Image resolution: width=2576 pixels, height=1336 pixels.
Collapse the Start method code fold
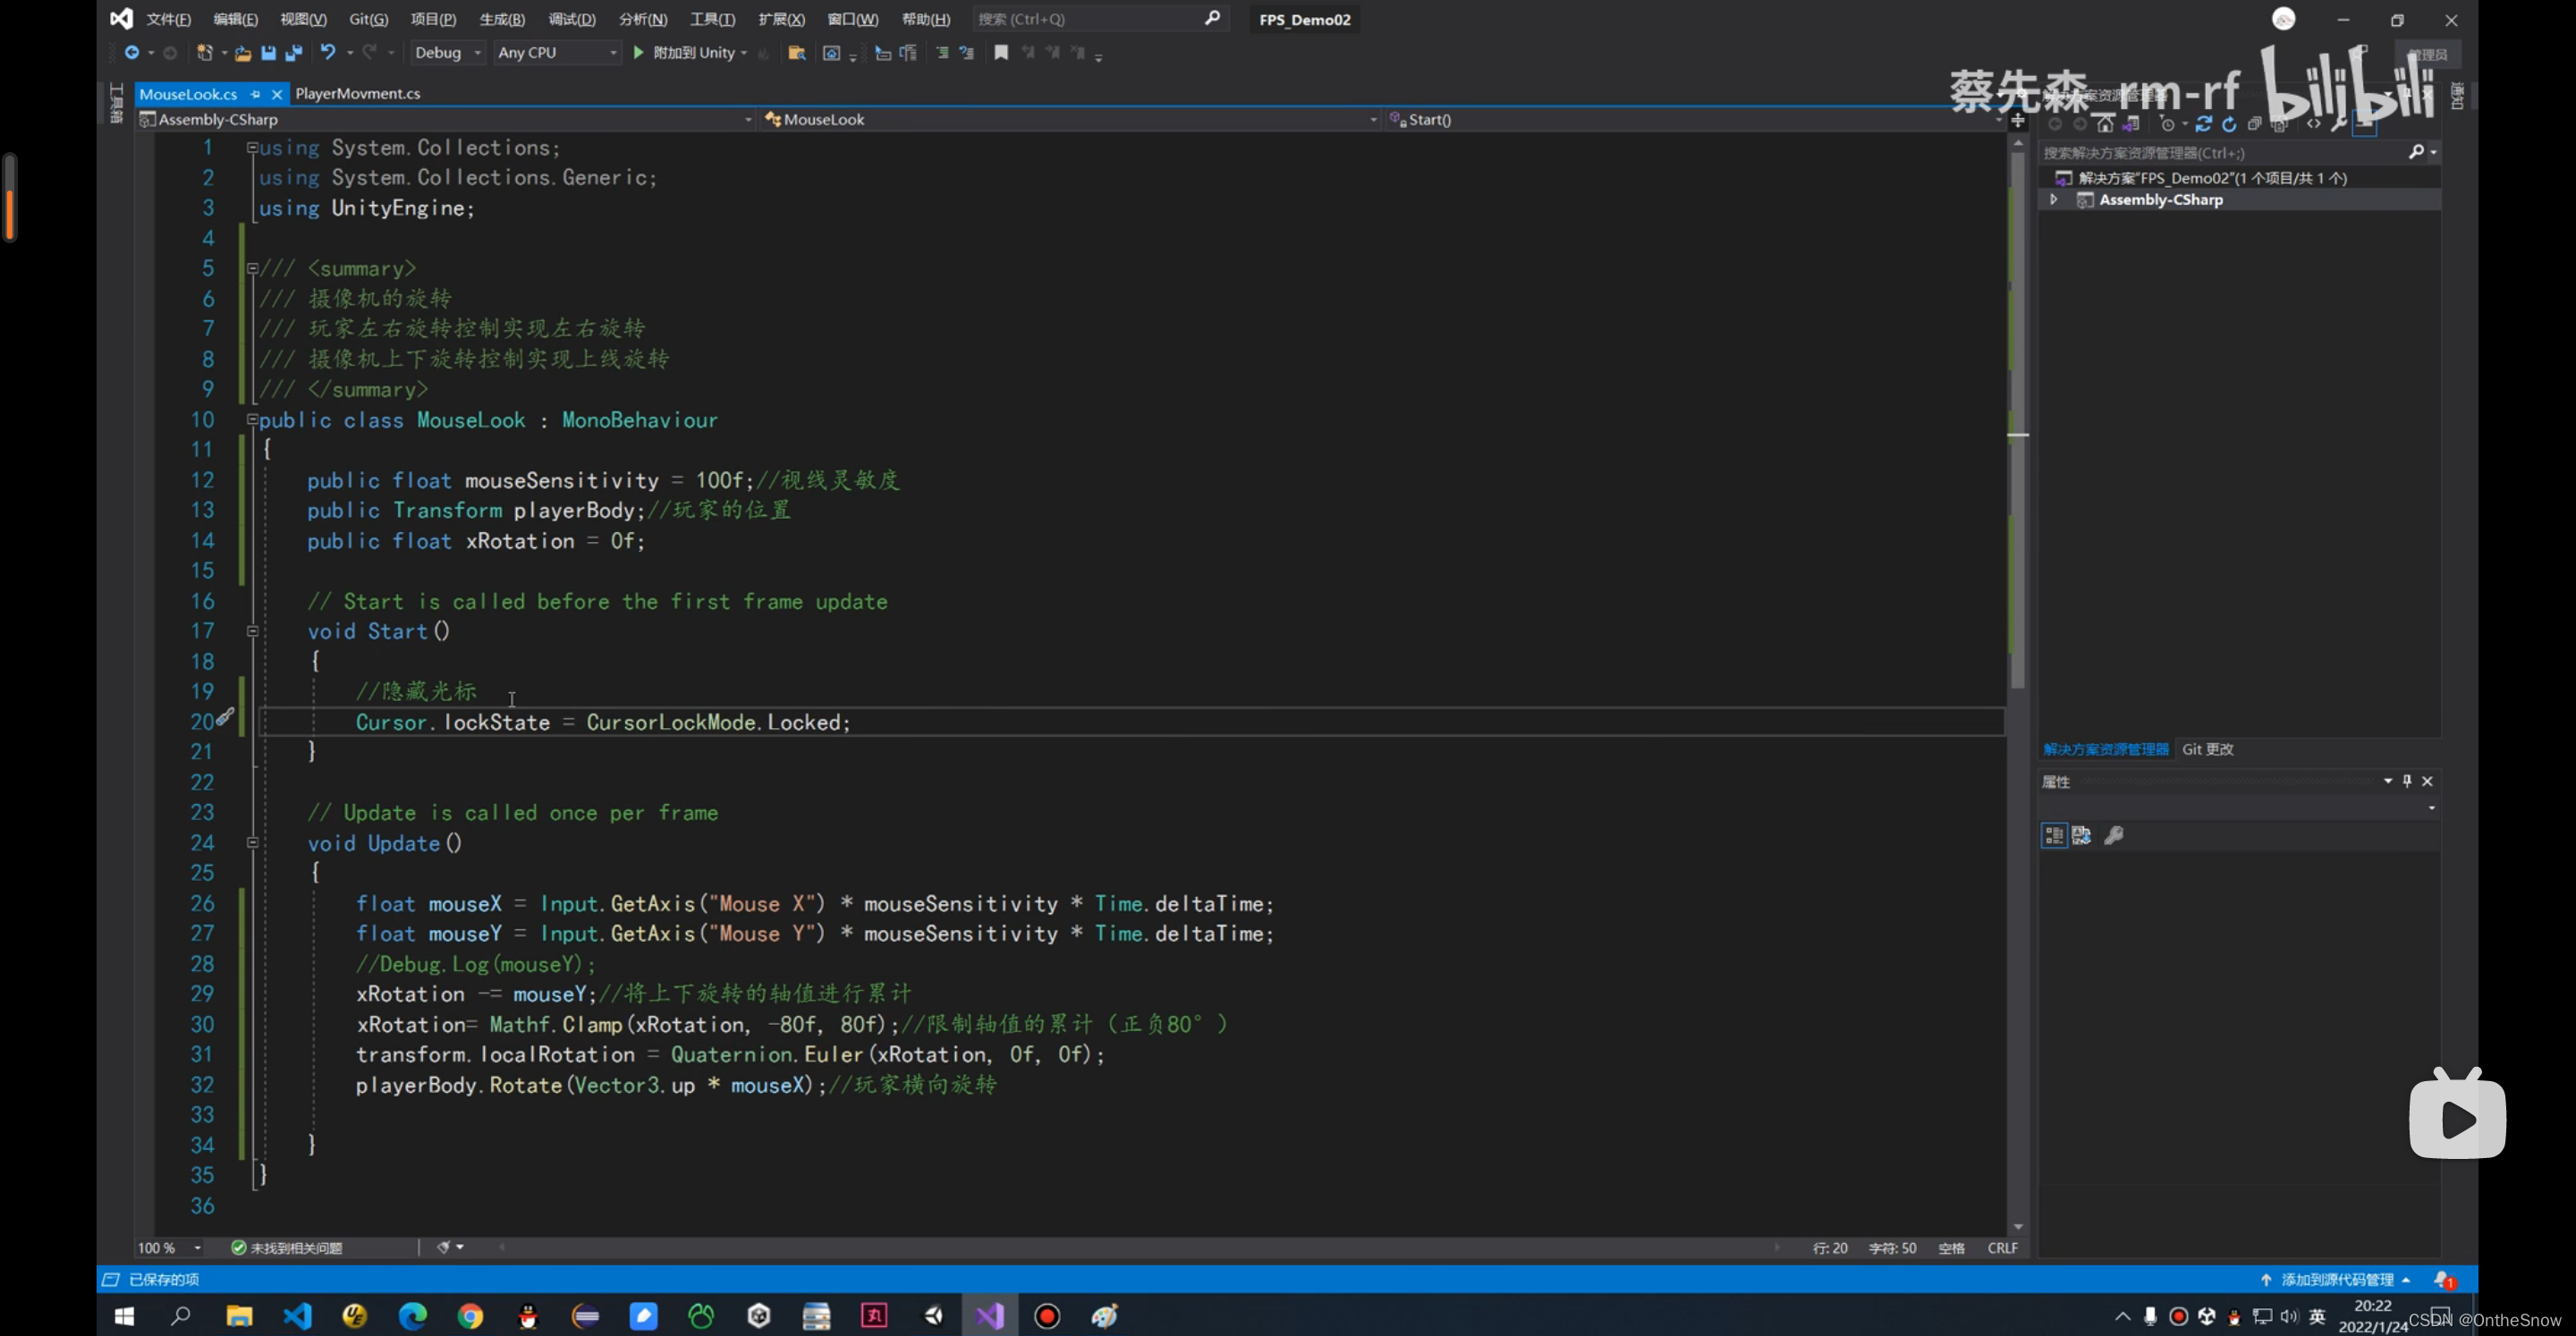[253, 632]
